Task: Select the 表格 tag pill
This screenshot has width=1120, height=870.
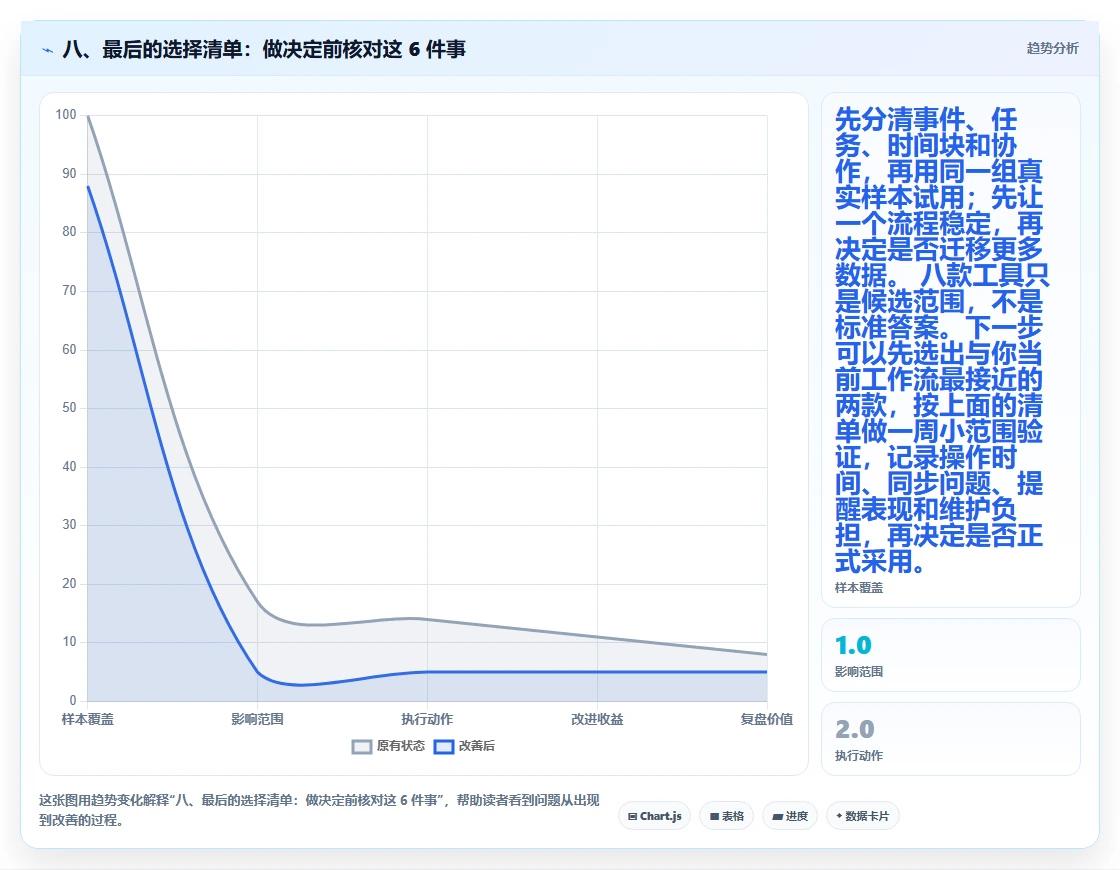Action: [726, 816]
